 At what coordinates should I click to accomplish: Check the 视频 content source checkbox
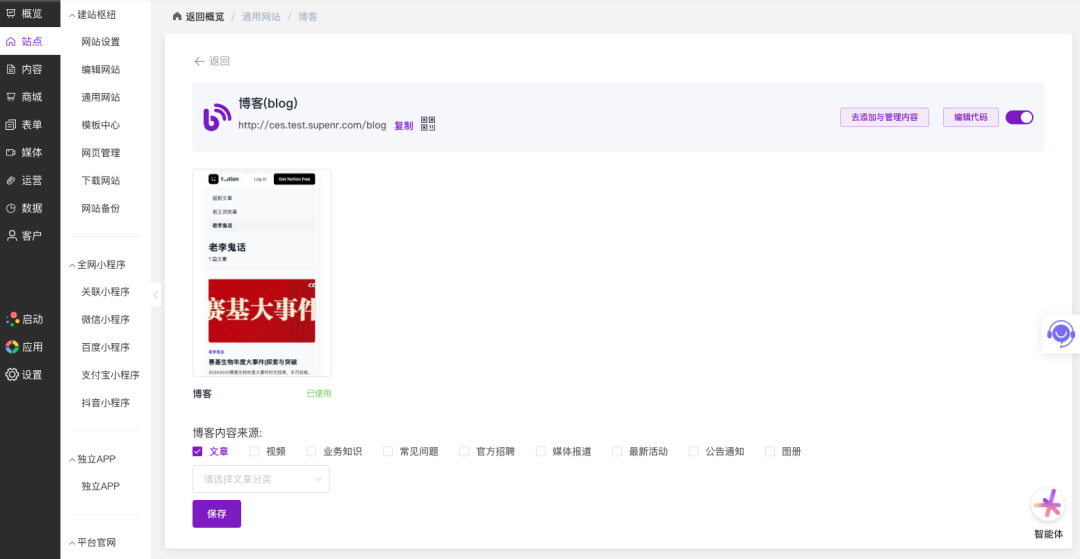[x=254, y=451]
